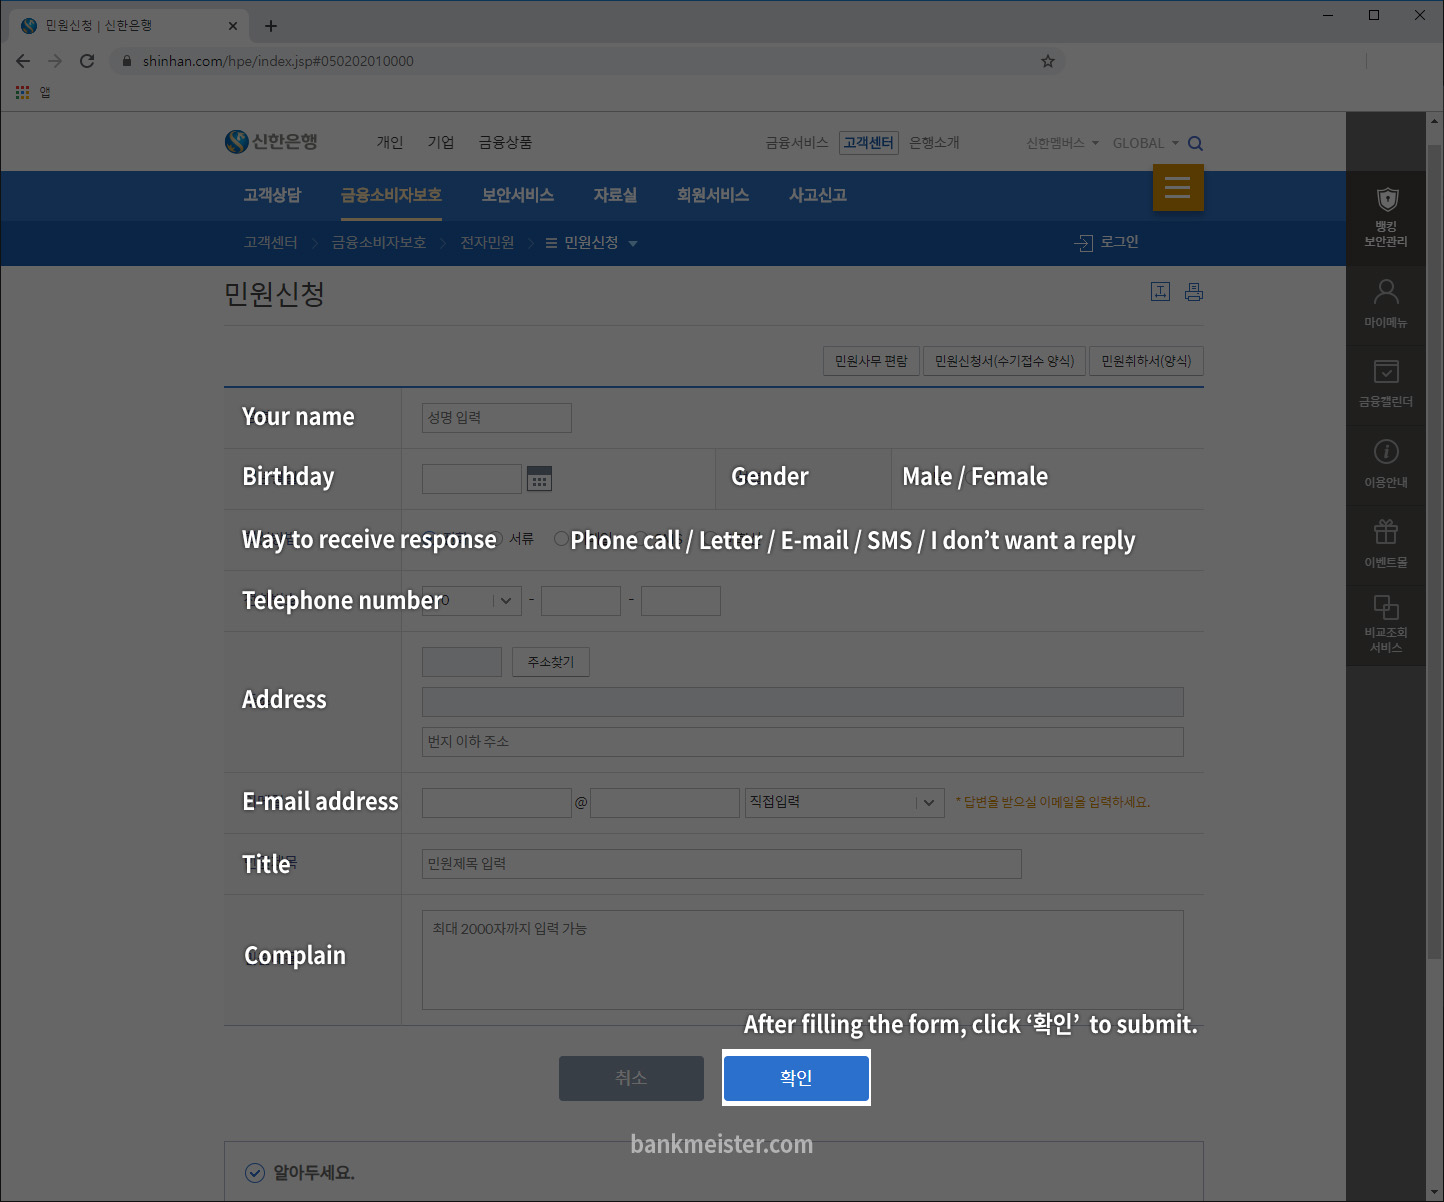Open 비교조회 서비스 in the sidebar
The height and width of the screenshot is (1202, 1444).
click(x=1386, y=624)
